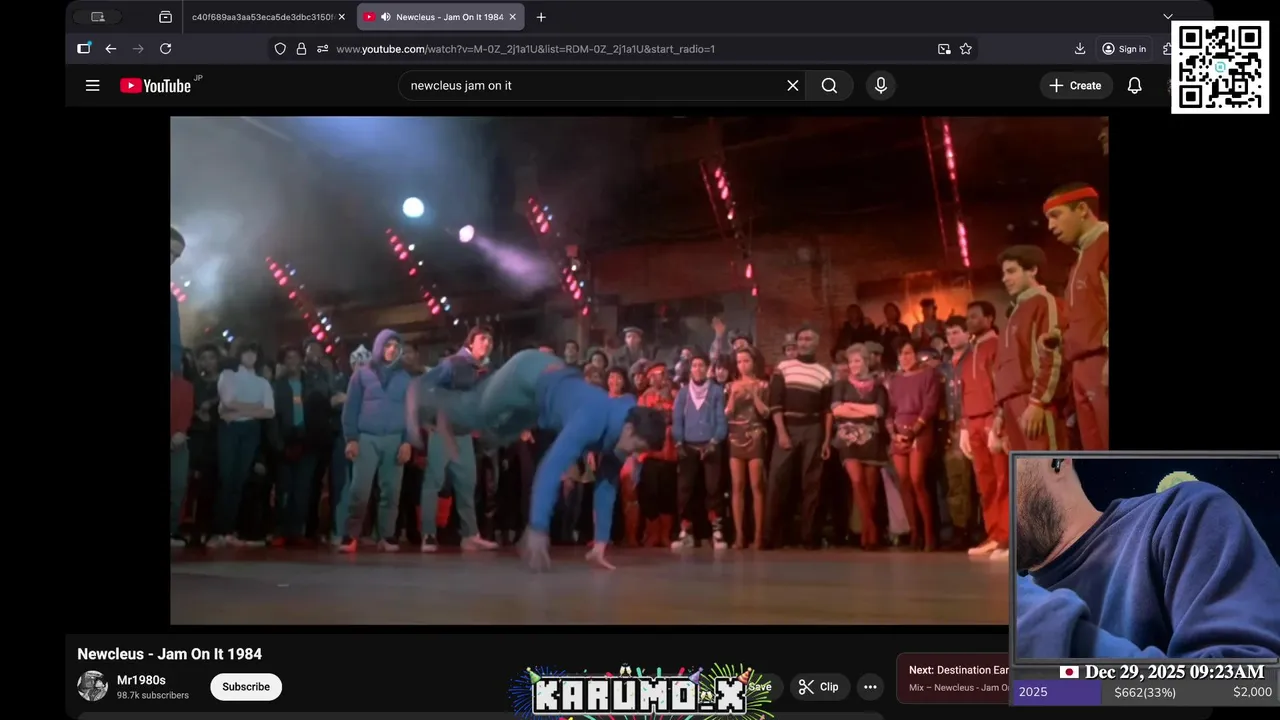Click the browser Sign in button

click(1124, 49)
